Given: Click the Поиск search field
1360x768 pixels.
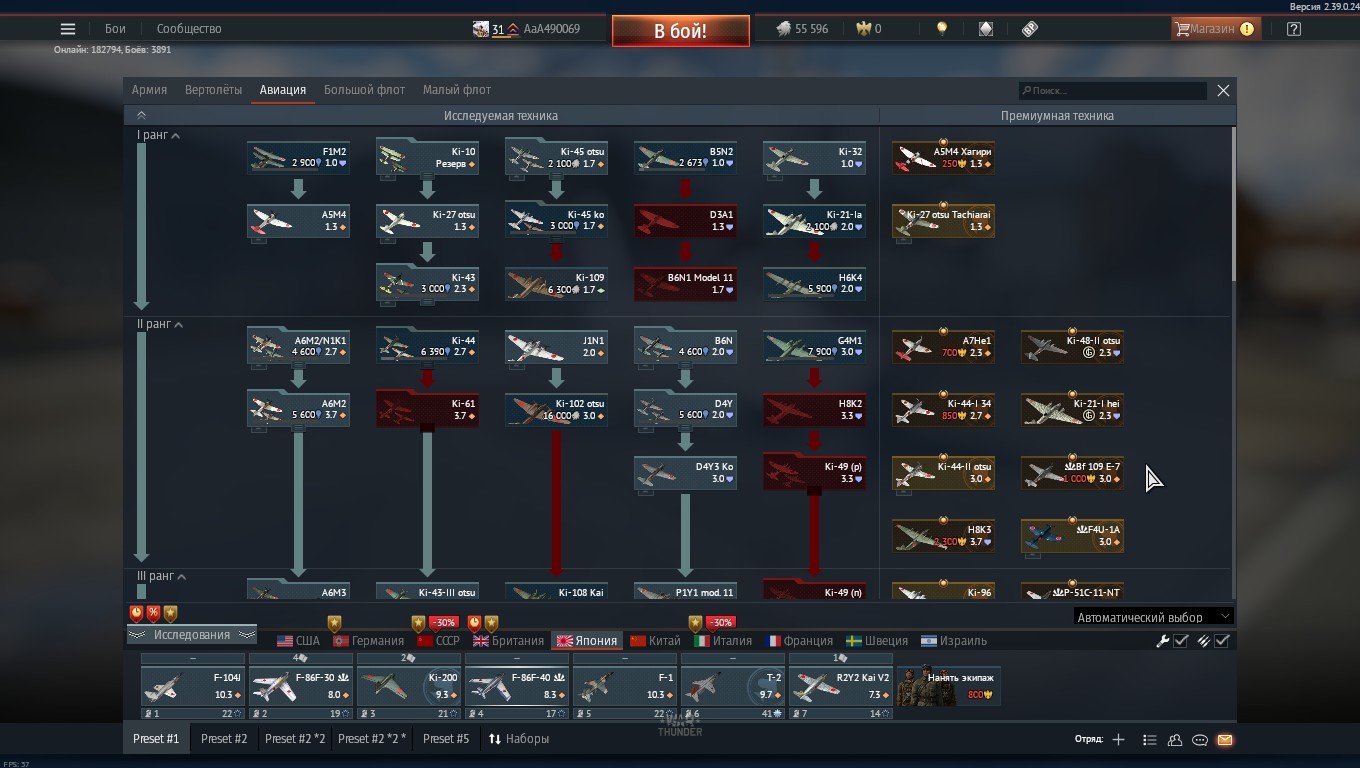Looking at the screenshot, I should (1112, 91).
